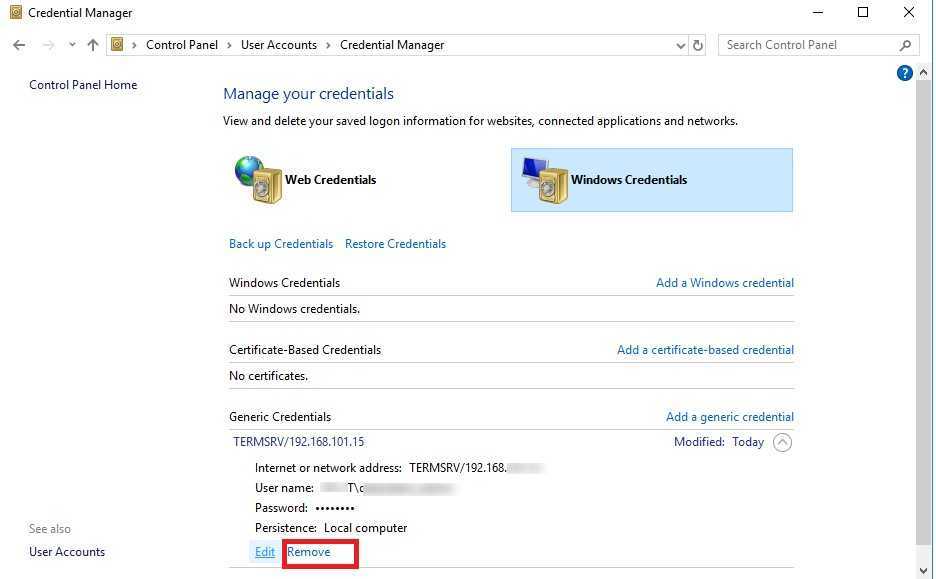This screenshot has width=936, height=579.
Task: Select the Windows Credentials vault icon
Action: tap(545, 180)
